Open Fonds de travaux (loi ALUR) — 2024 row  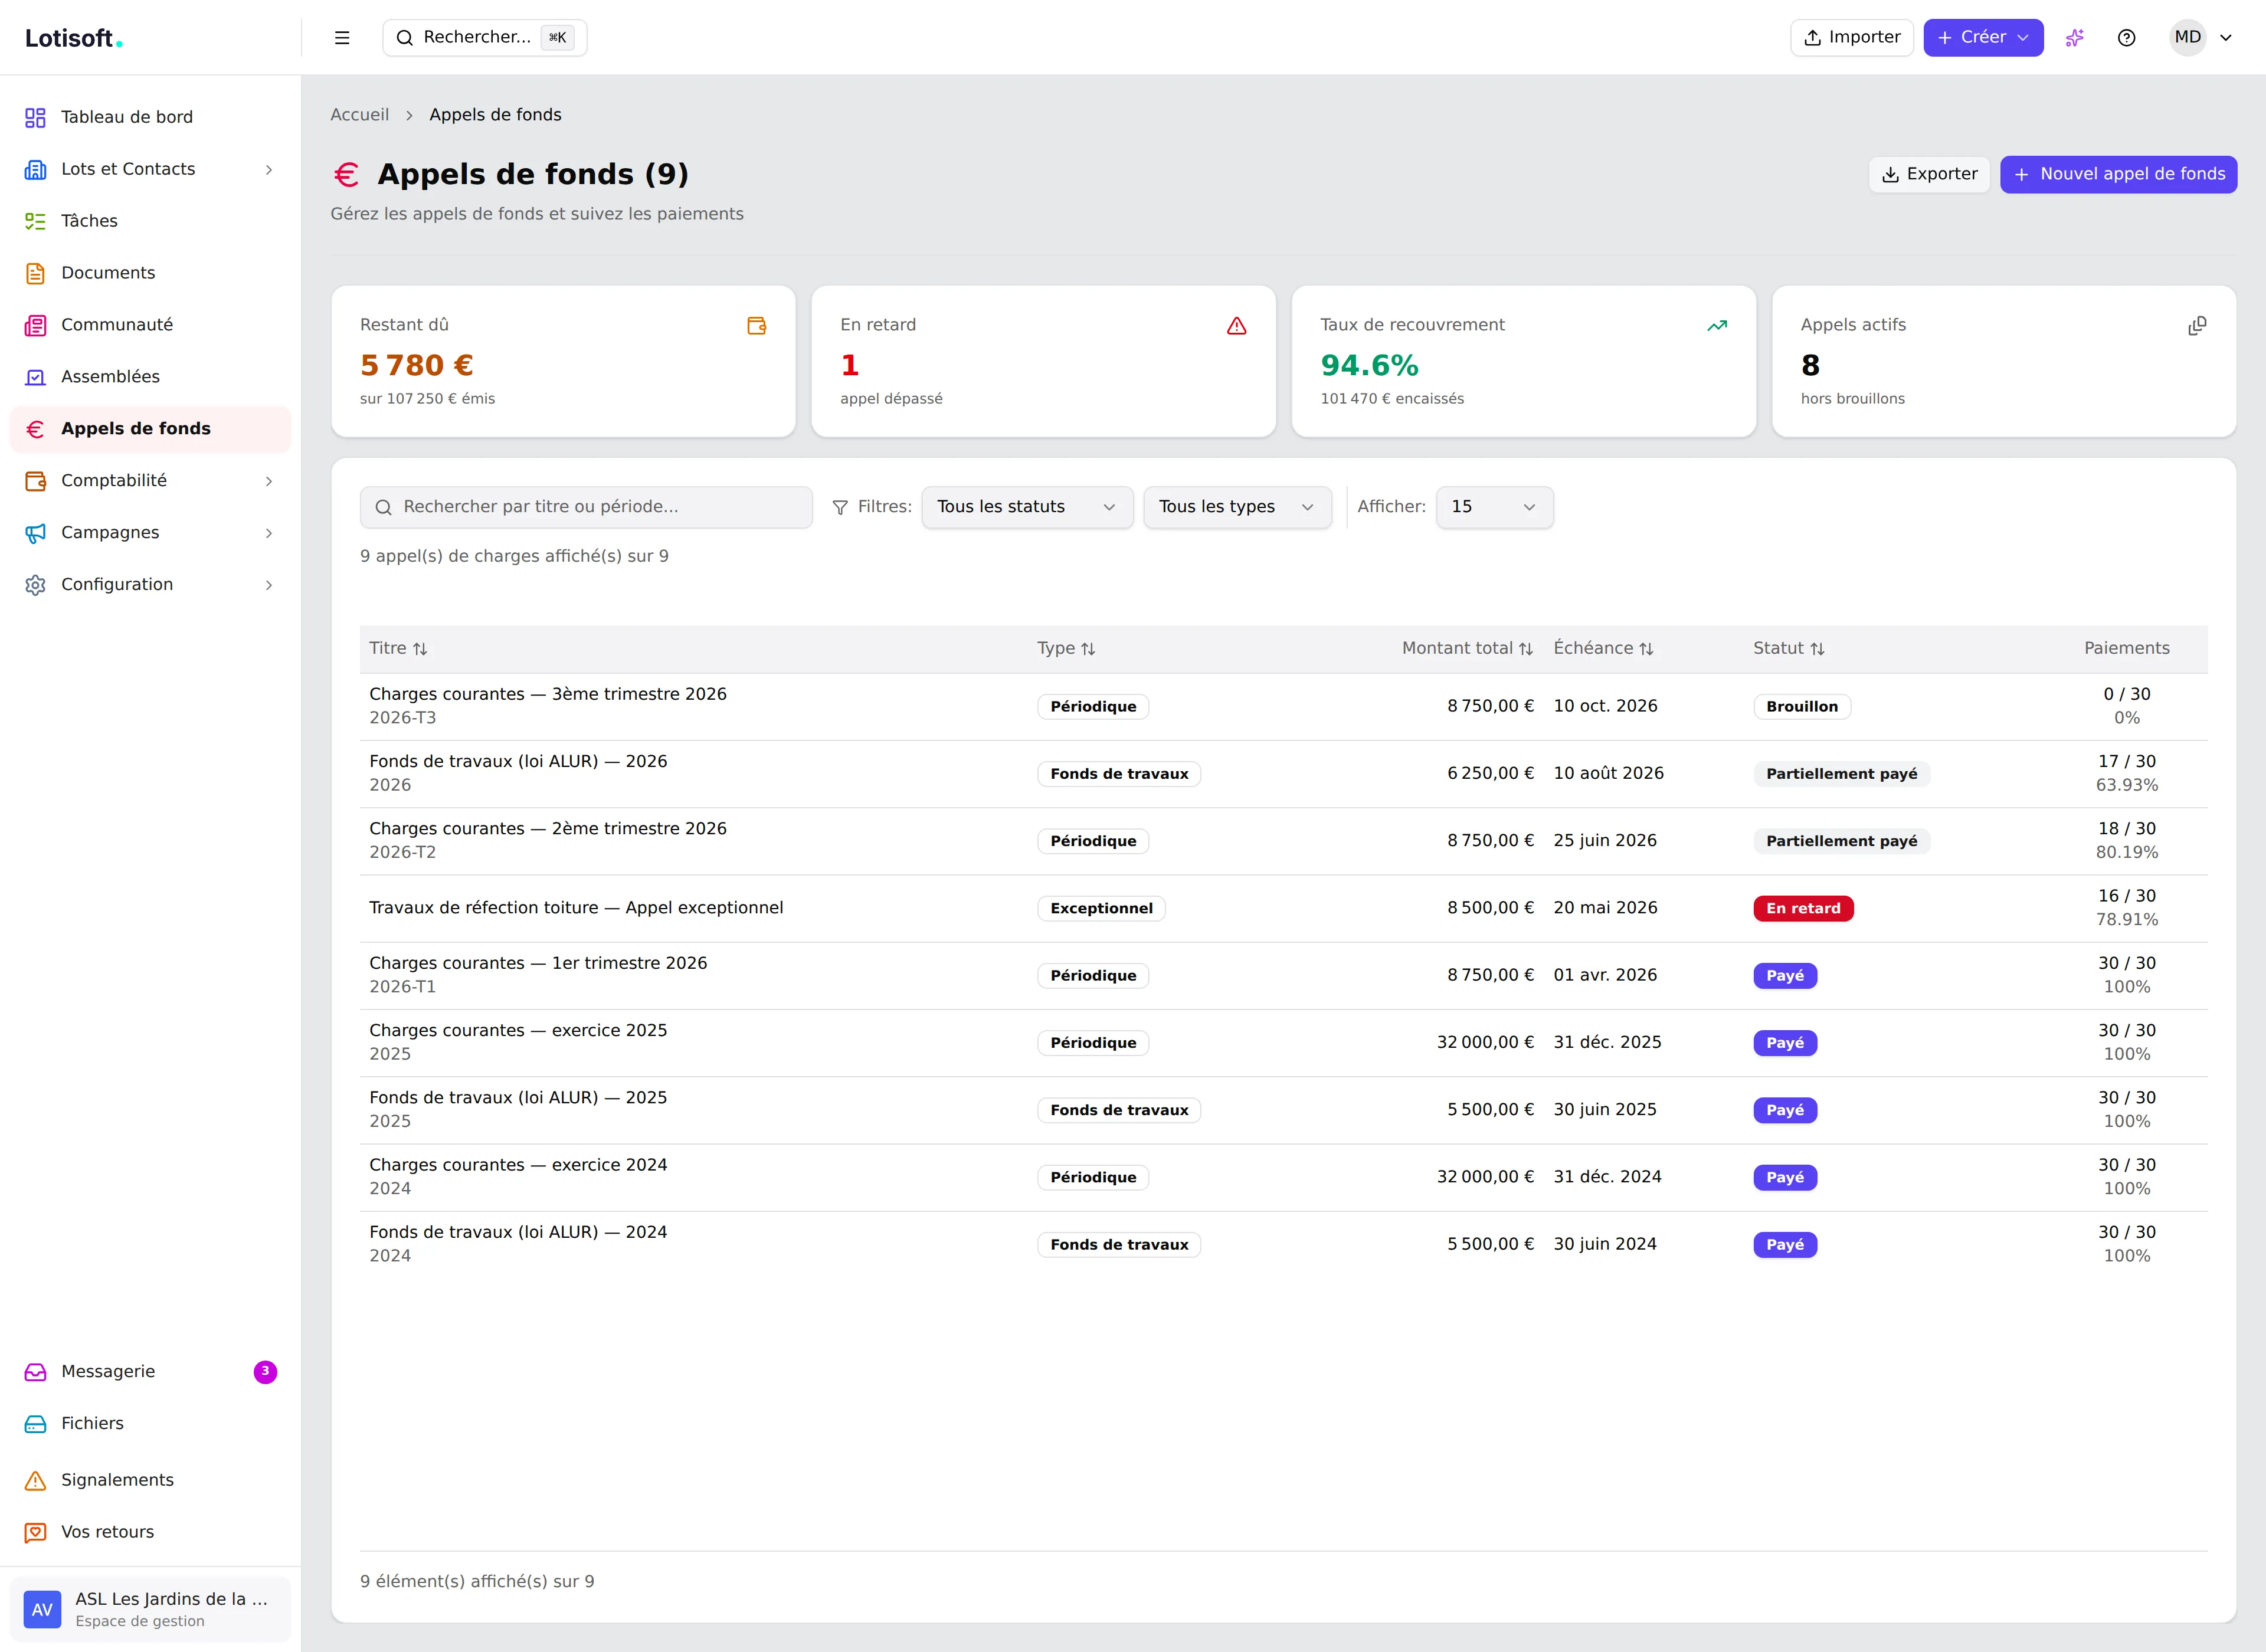[1283, 1245]
